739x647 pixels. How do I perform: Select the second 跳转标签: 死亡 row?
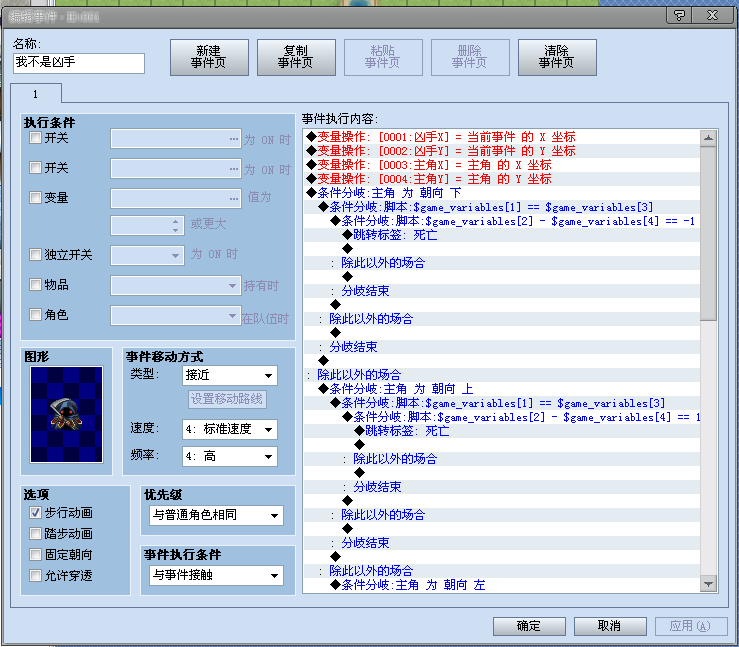[x=501, y=431]
